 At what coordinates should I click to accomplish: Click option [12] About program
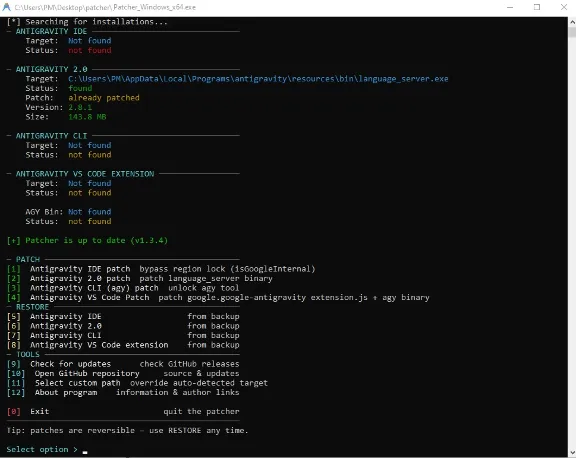(x=123, y=393)
